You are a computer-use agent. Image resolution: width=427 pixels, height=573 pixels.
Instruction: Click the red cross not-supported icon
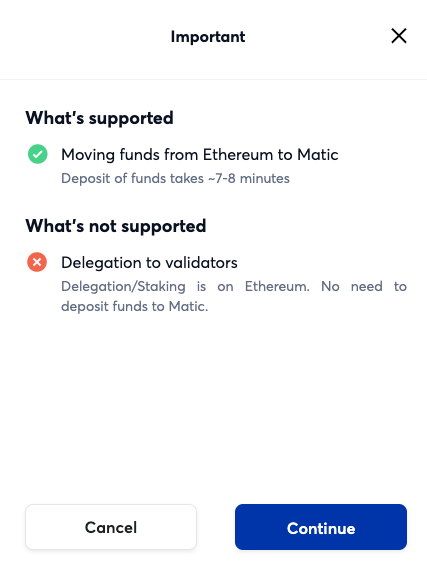point(37,262)
